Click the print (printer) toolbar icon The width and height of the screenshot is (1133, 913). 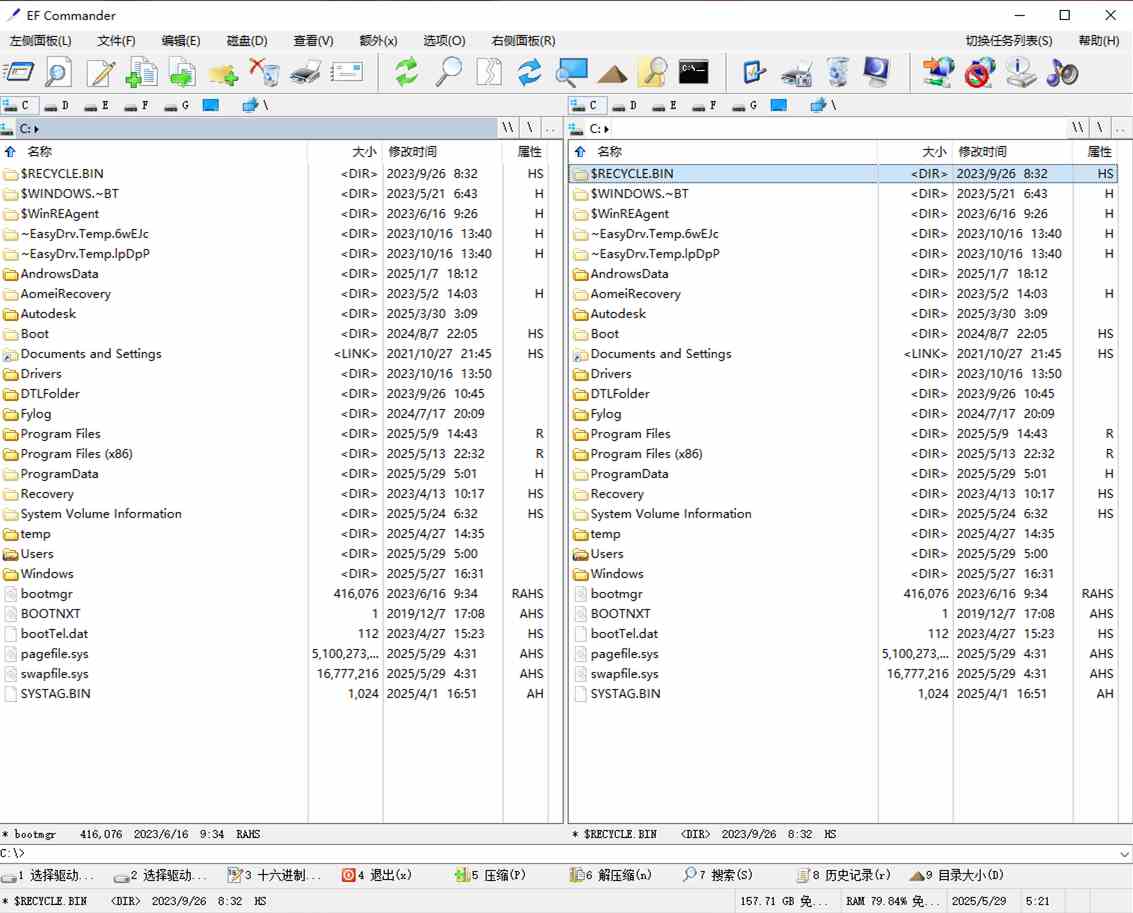click(x=305, y=73)
